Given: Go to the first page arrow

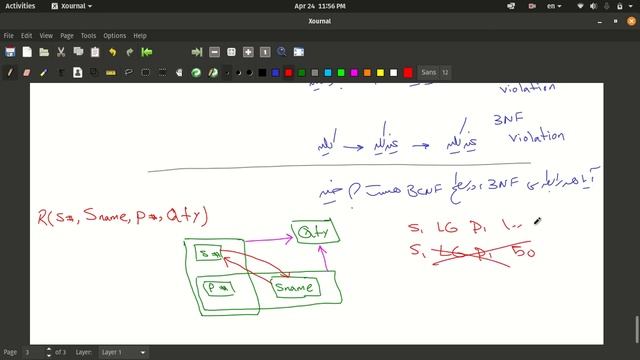Looking at the screenshot, I should (x=147, y=52).
